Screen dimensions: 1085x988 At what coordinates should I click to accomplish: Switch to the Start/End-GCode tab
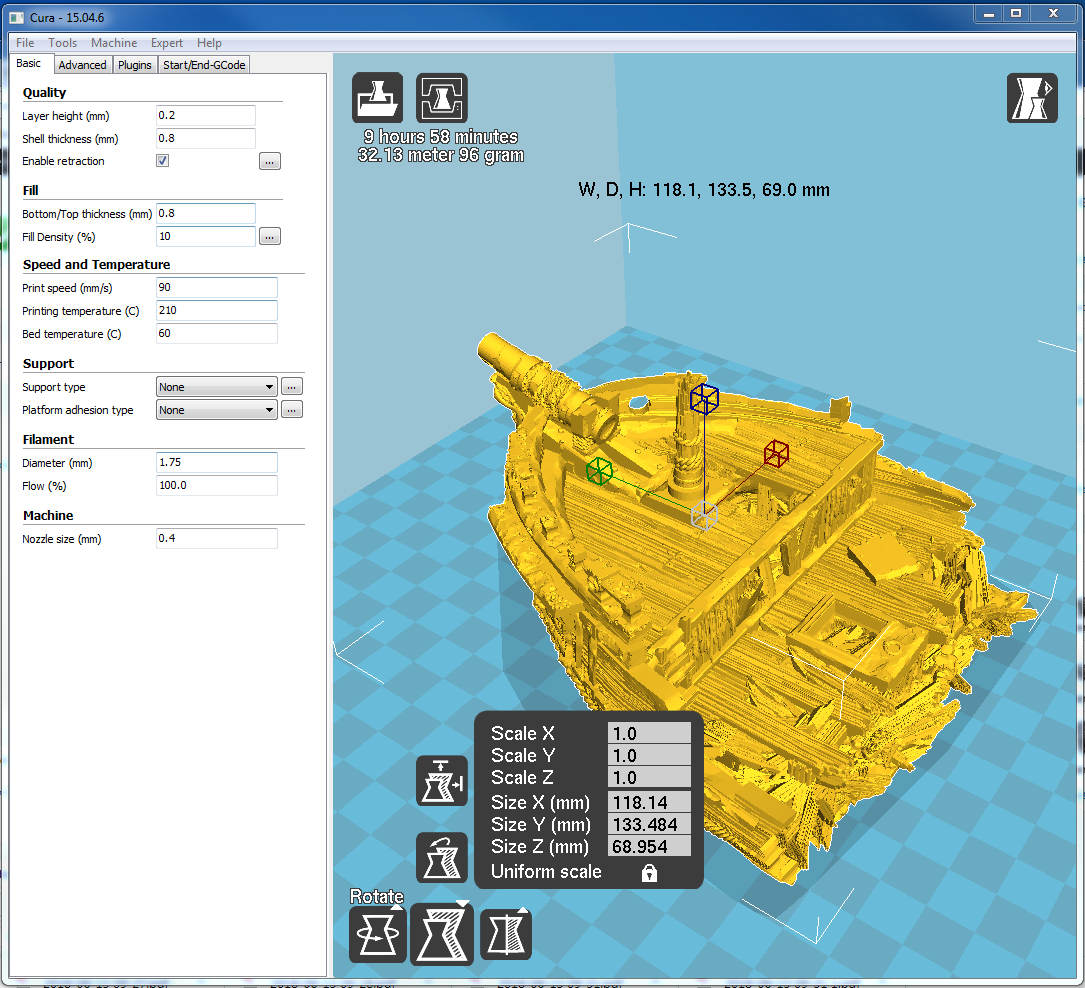click(x=204, y=65)
